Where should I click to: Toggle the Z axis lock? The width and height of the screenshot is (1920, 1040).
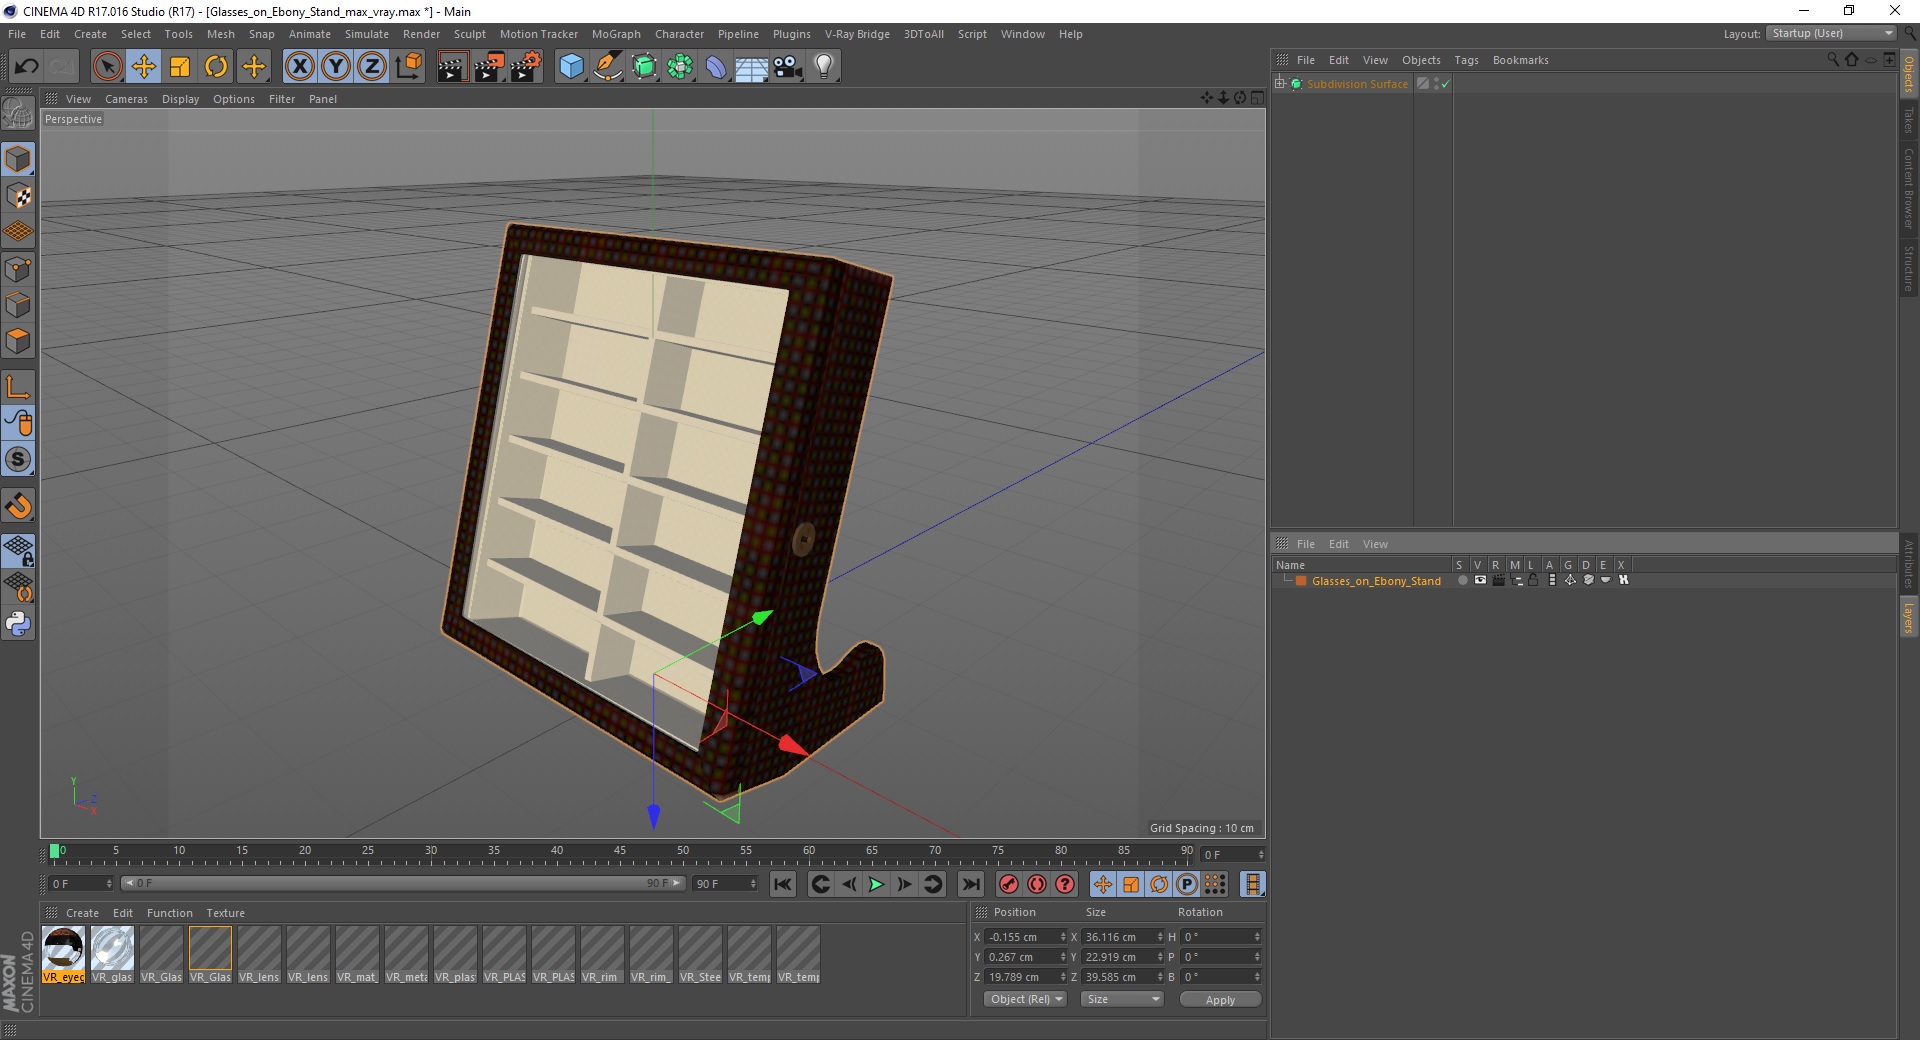click(x=372, y=67)
